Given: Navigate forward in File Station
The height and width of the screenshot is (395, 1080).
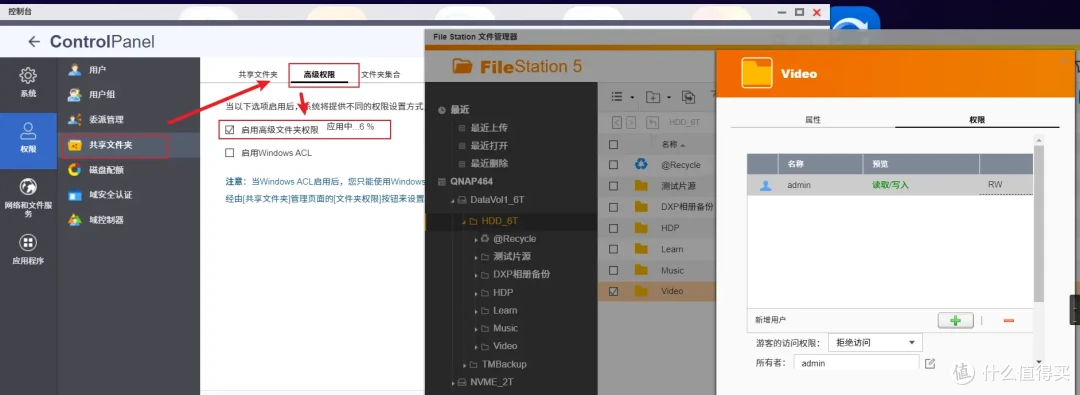Looking at the screenshot, I should click(x=630, y=123).
